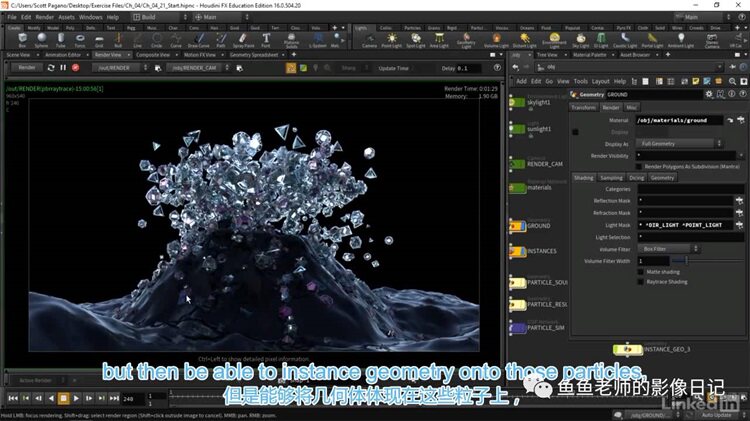Select the Sphere shelf tool

(x=42, y=40)
